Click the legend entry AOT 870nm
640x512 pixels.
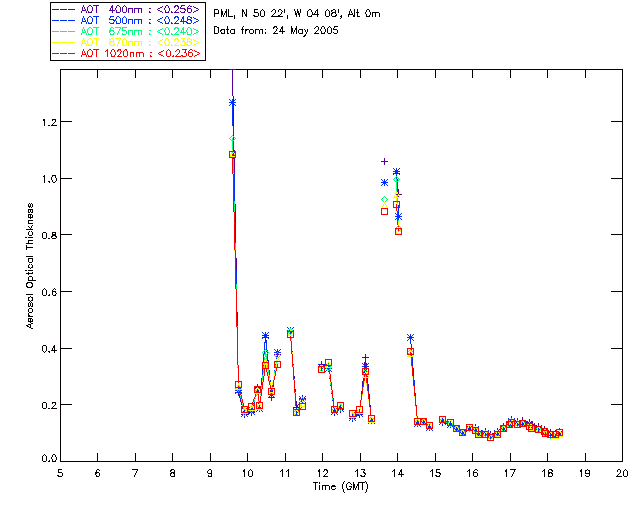(126, 42)
